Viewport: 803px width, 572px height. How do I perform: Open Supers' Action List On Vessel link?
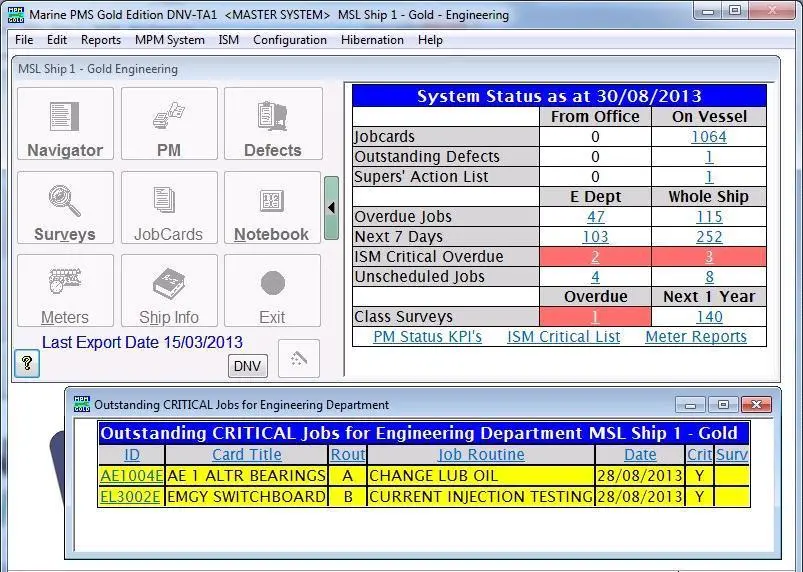709,177
